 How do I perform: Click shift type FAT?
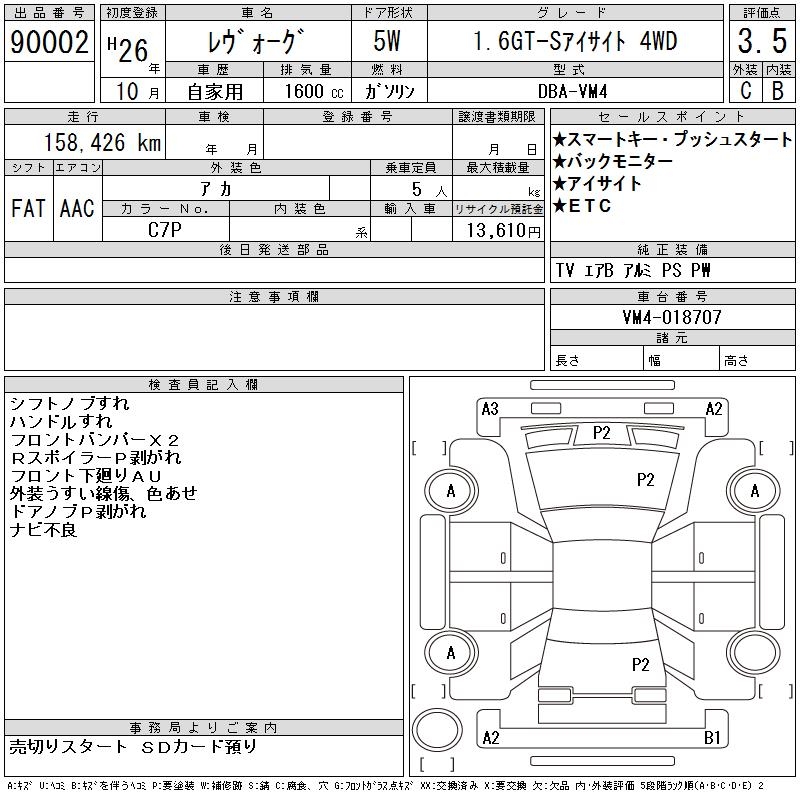tap(28, 208)
